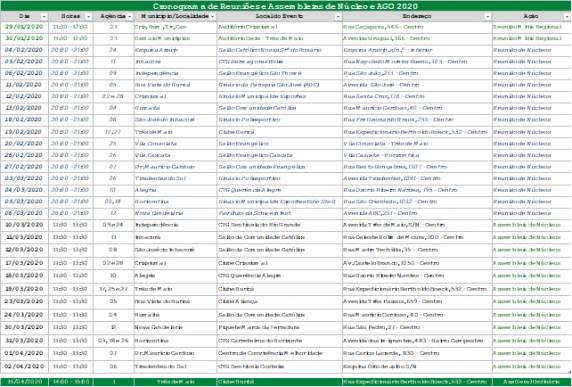The height and width of the screenshot is (387, 572).
Task: Click the date cell 03/03/2020
Action: 24,178
